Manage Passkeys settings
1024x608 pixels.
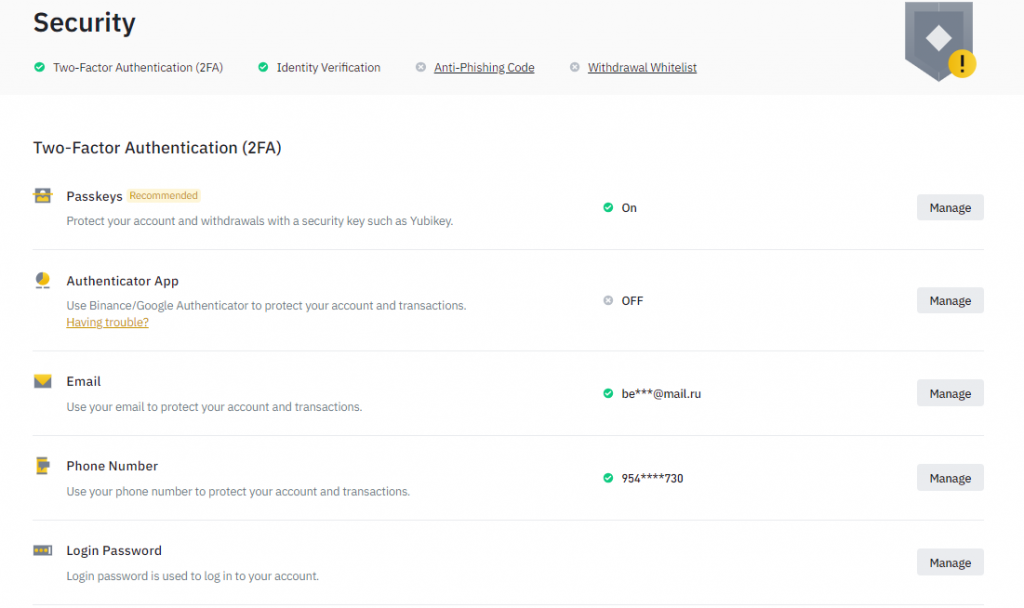click(949, 208)
